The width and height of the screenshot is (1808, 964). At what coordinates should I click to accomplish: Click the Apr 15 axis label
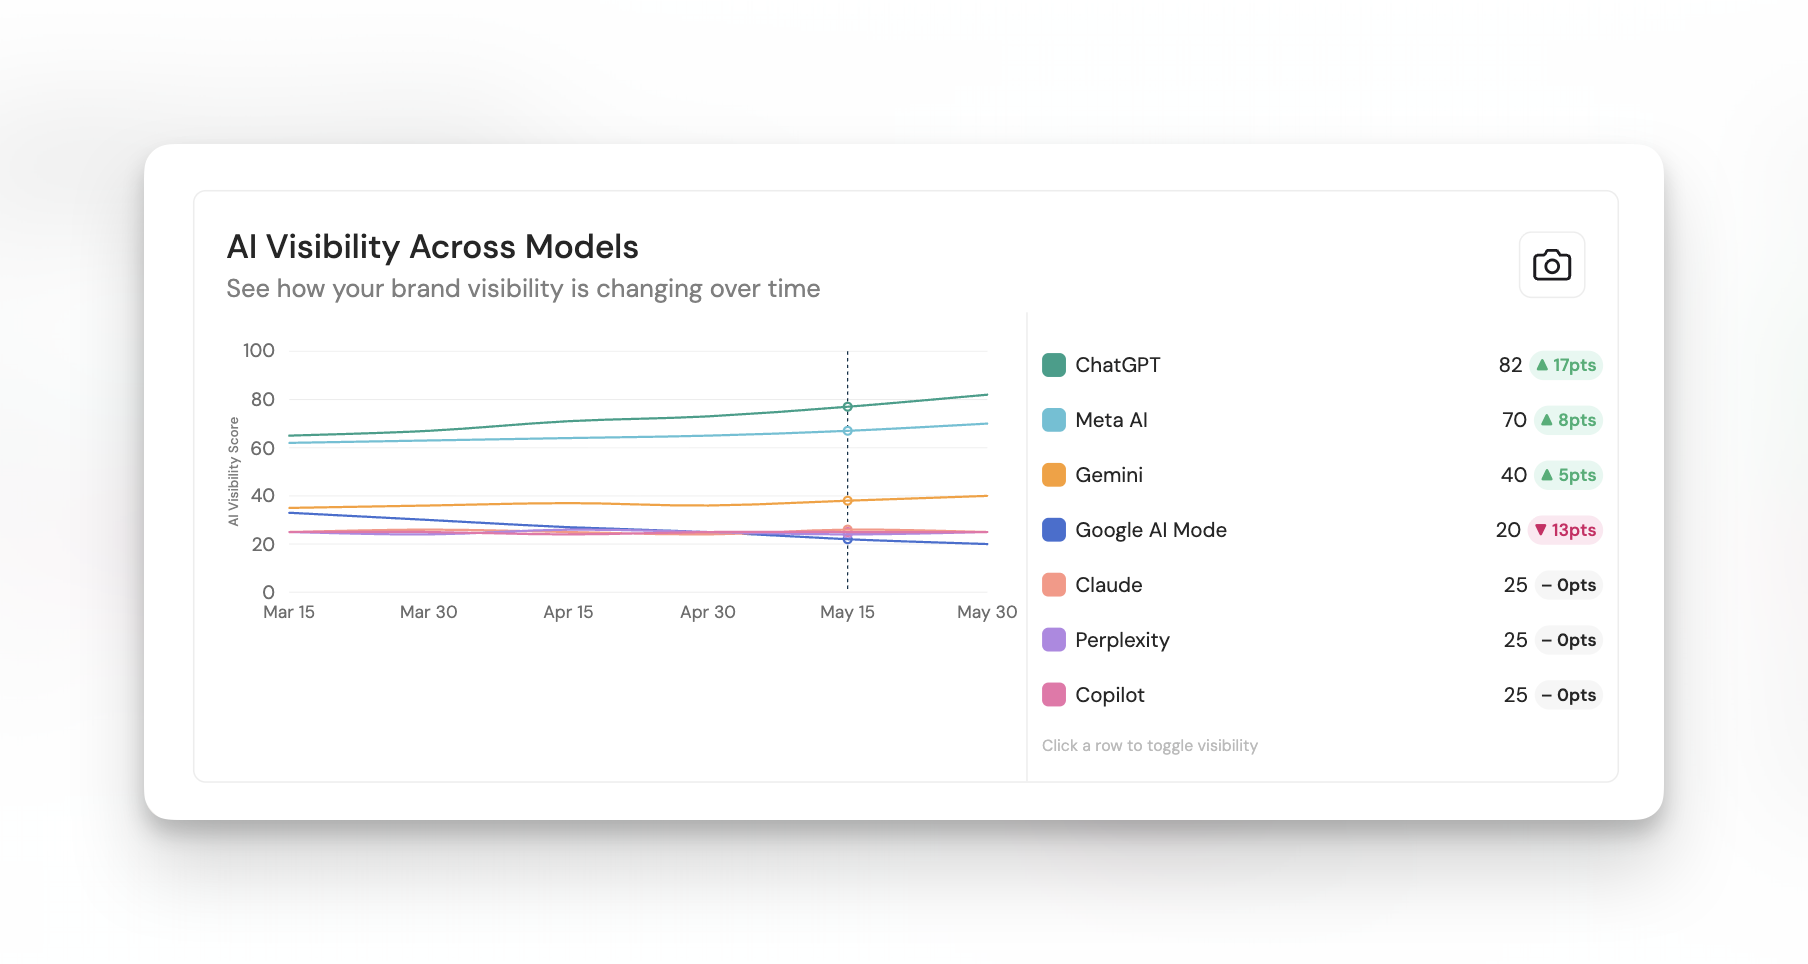pyautogui.click(x=568, y=612)
